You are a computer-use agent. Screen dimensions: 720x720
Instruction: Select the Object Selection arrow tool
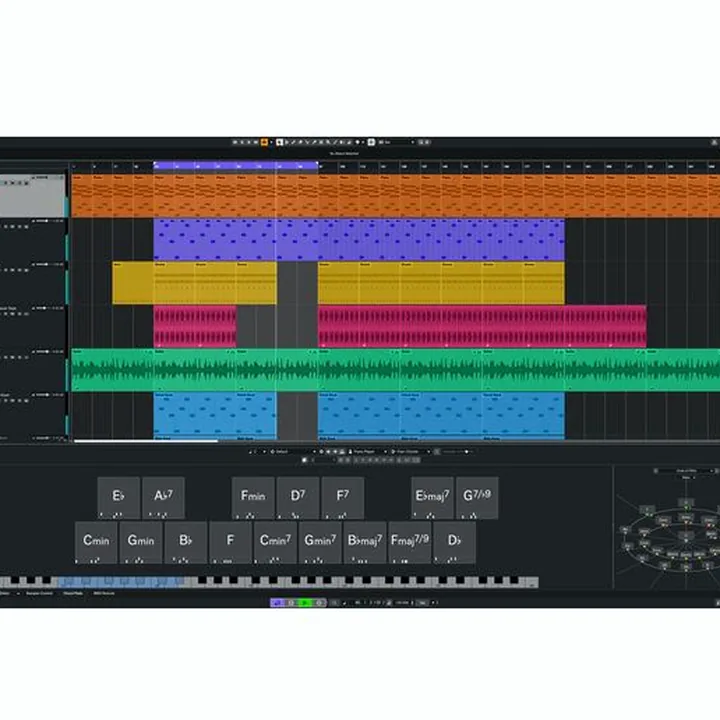pyautogui.click(x=280, y=142)
